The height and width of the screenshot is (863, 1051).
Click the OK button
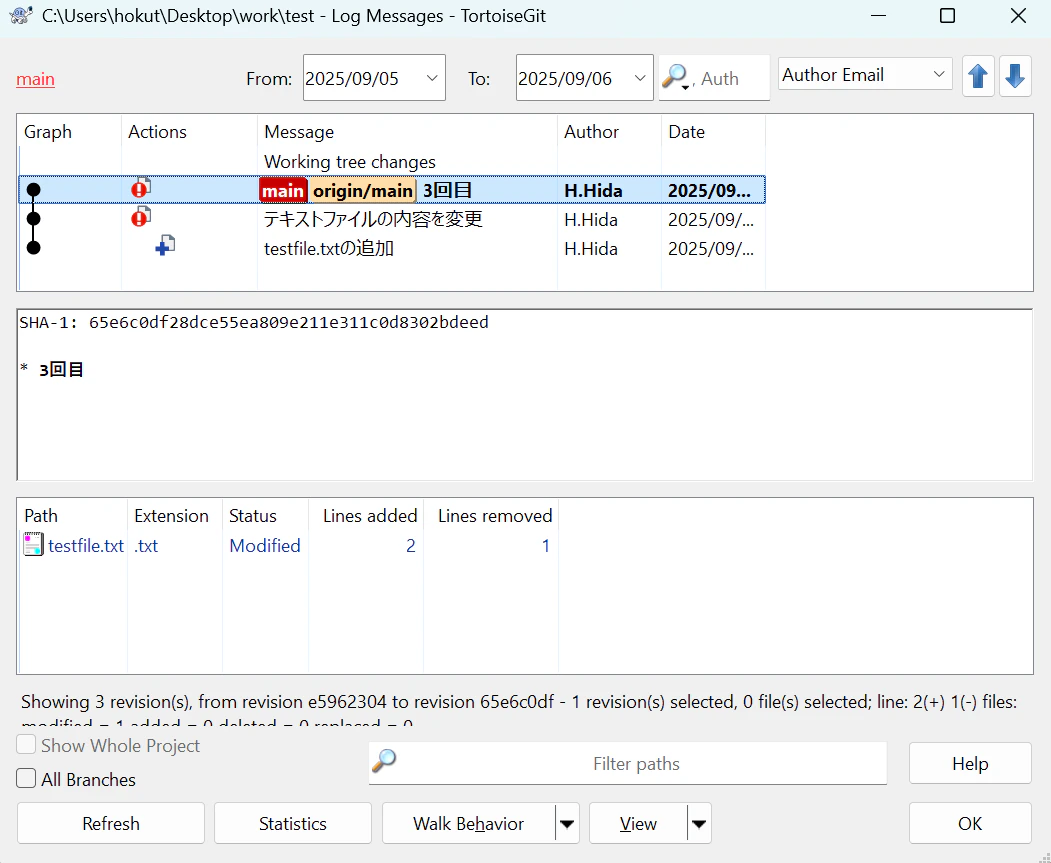970,823
